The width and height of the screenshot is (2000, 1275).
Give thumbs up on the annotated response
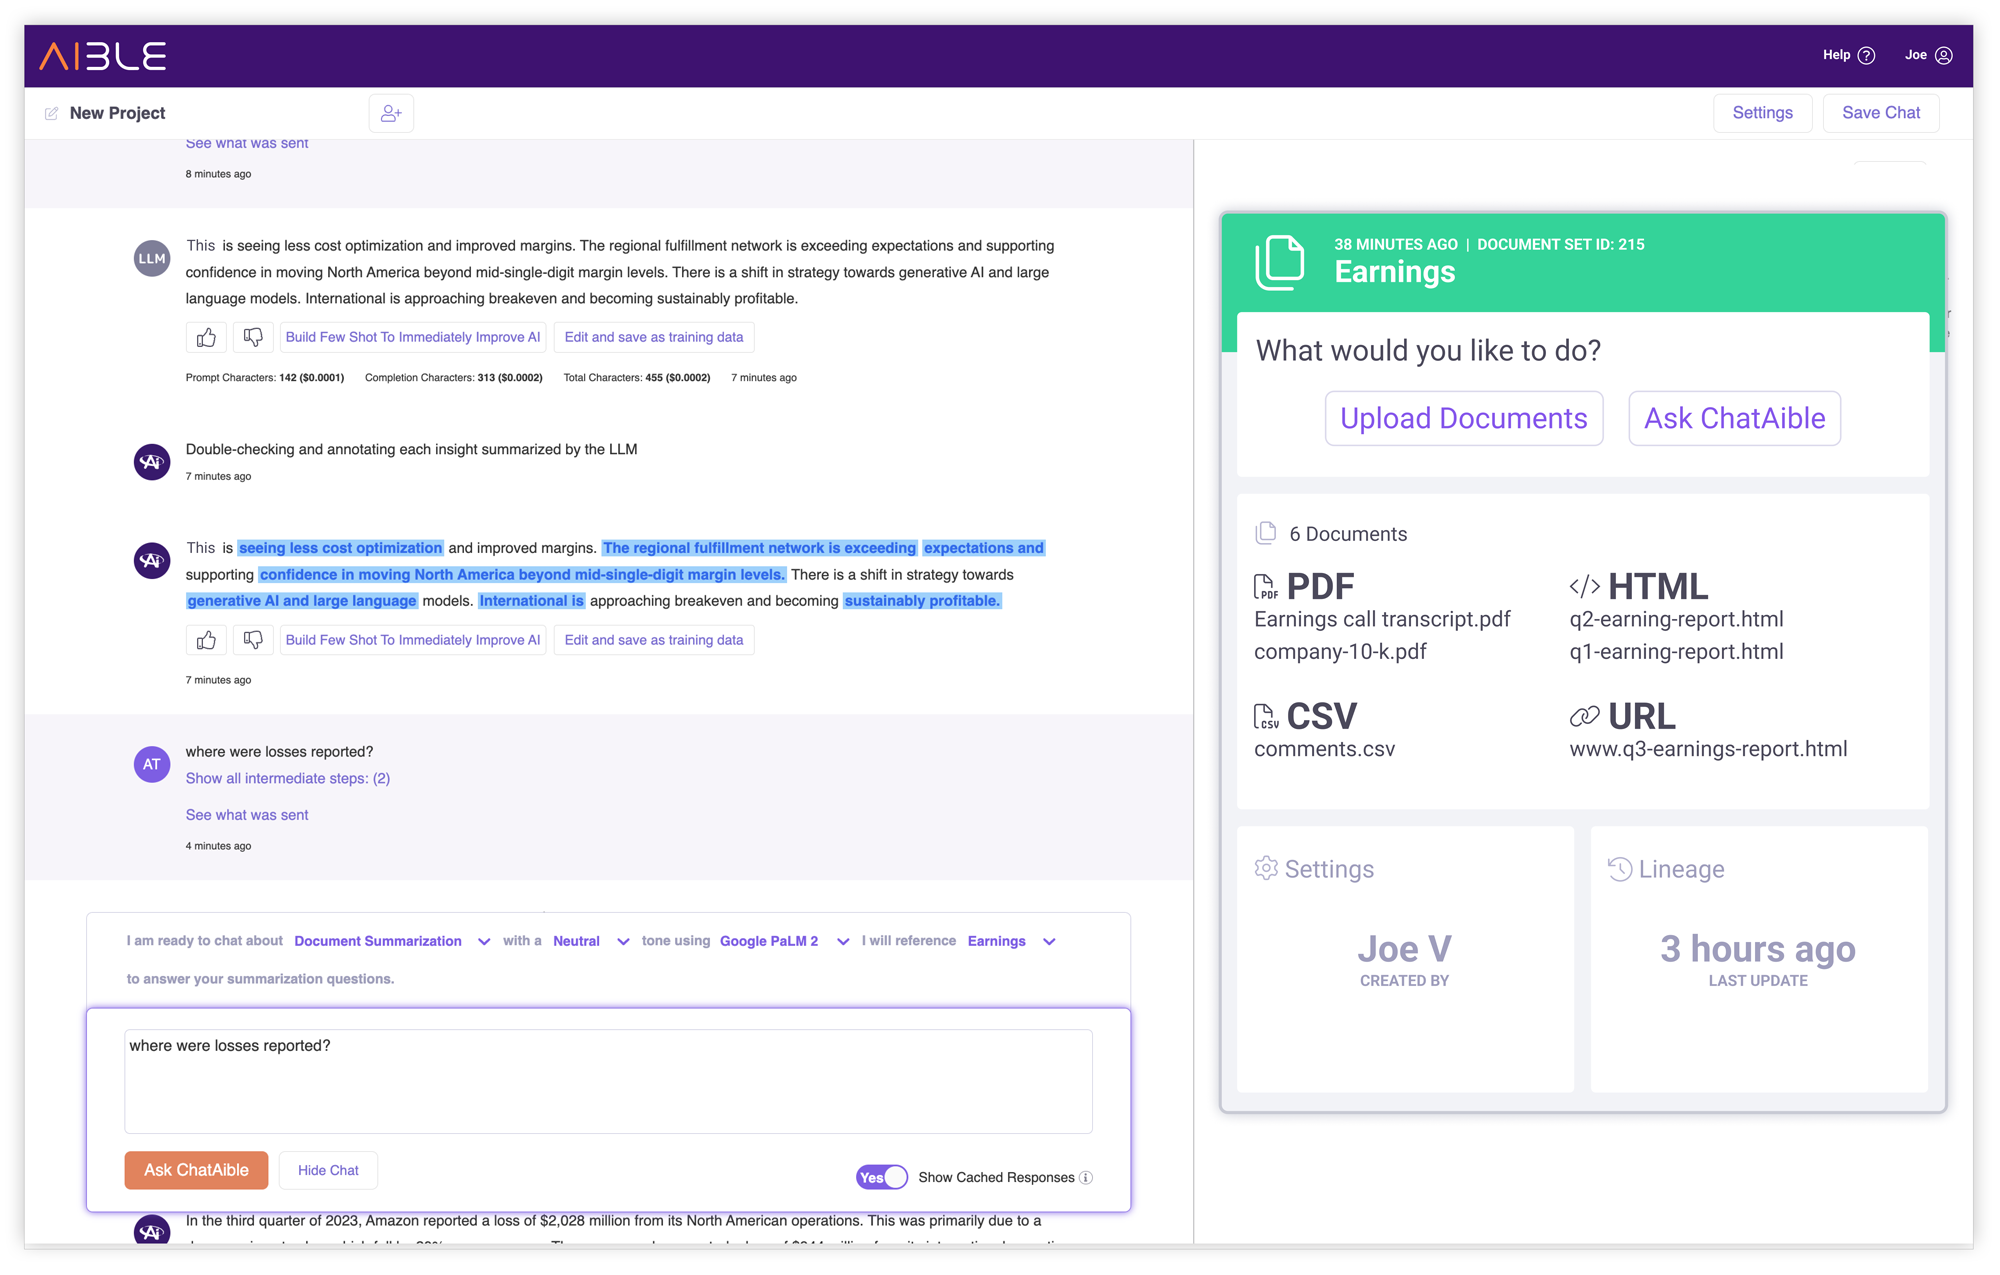pos(206,640)
